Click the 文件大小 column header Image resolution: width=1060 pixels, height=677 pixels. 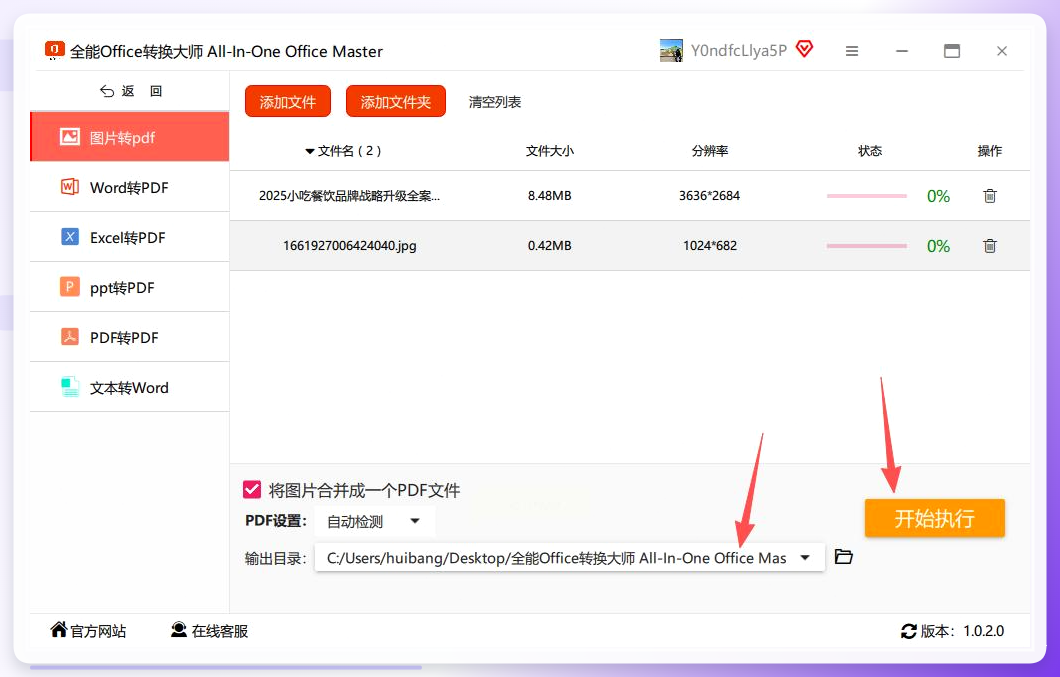[550, 151]
